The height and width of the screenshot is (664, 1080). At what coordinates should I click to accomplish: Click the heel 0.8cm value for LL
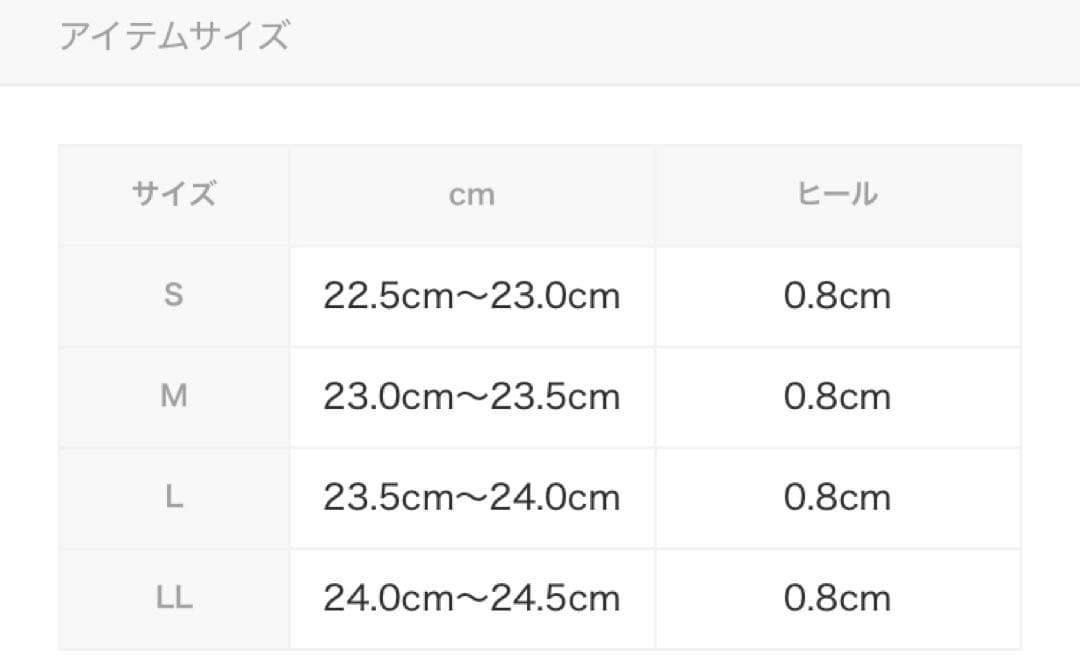(x=837, y=598)
